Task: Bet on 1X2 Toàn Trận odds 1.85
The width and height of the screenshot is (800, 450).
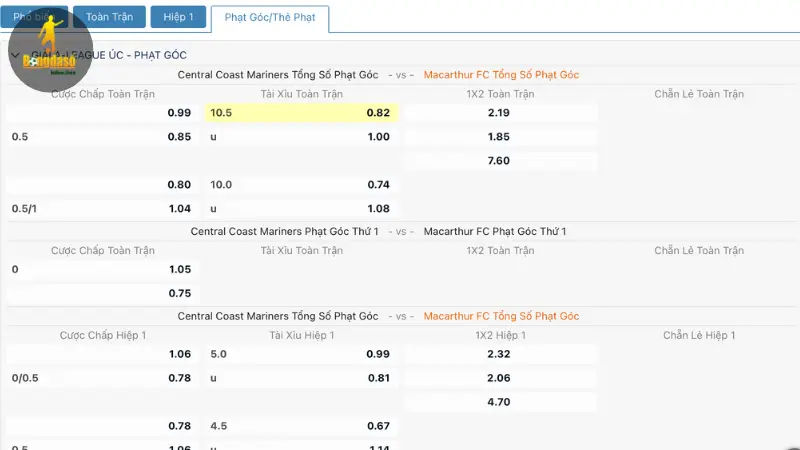Action: point(499,137)
